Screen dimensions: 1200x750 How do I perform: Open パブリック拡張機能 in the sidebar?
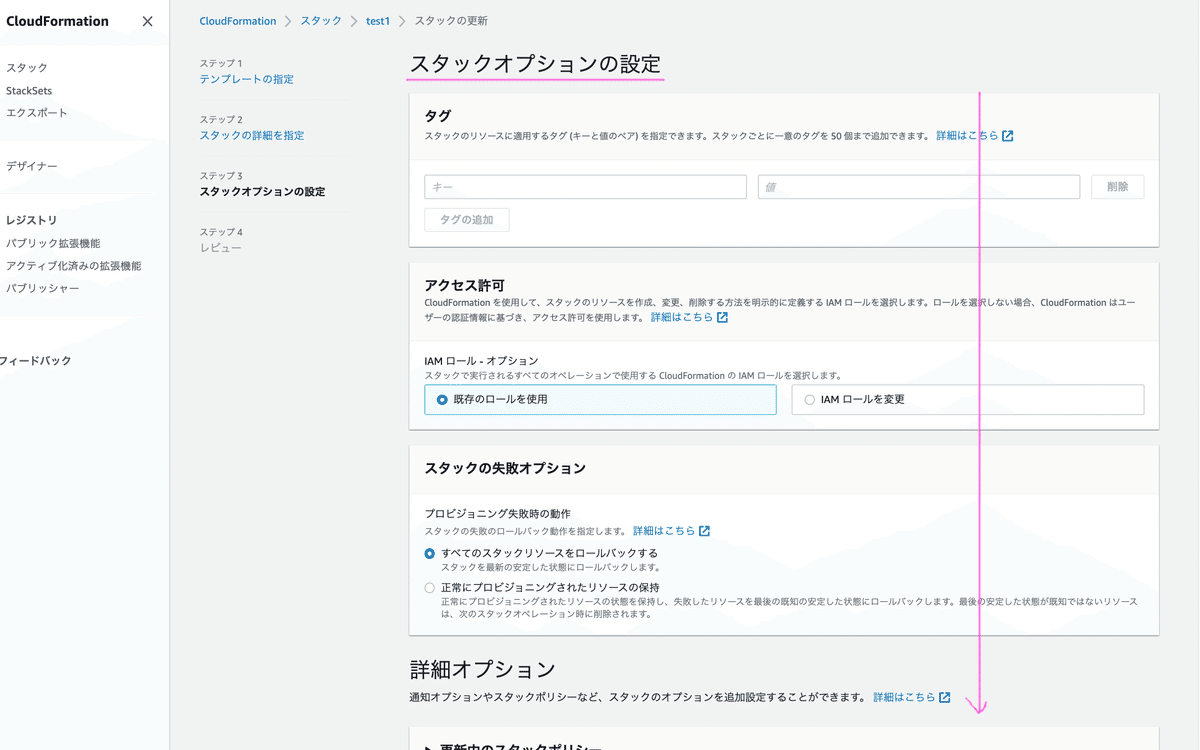pyautogui.click(x=53, y=243)
